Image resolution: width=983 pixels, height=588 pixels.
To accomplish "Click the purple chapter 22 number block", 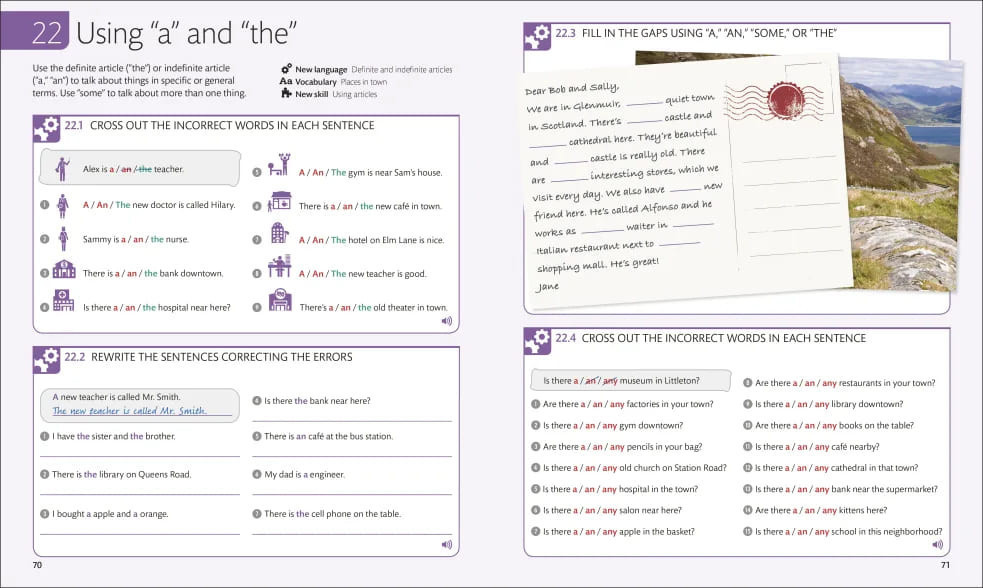I will [x=34, y=31].
